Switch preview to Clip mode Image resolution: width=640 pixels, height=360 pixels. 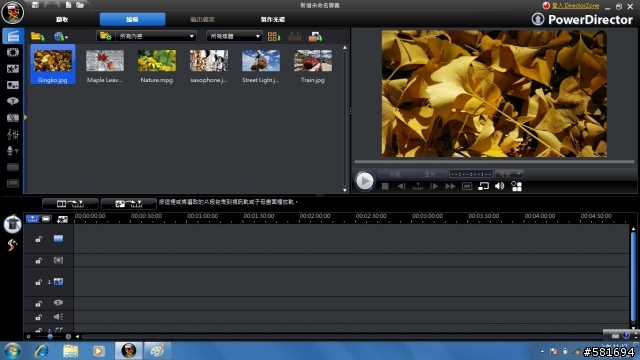(x=395, y=174)
